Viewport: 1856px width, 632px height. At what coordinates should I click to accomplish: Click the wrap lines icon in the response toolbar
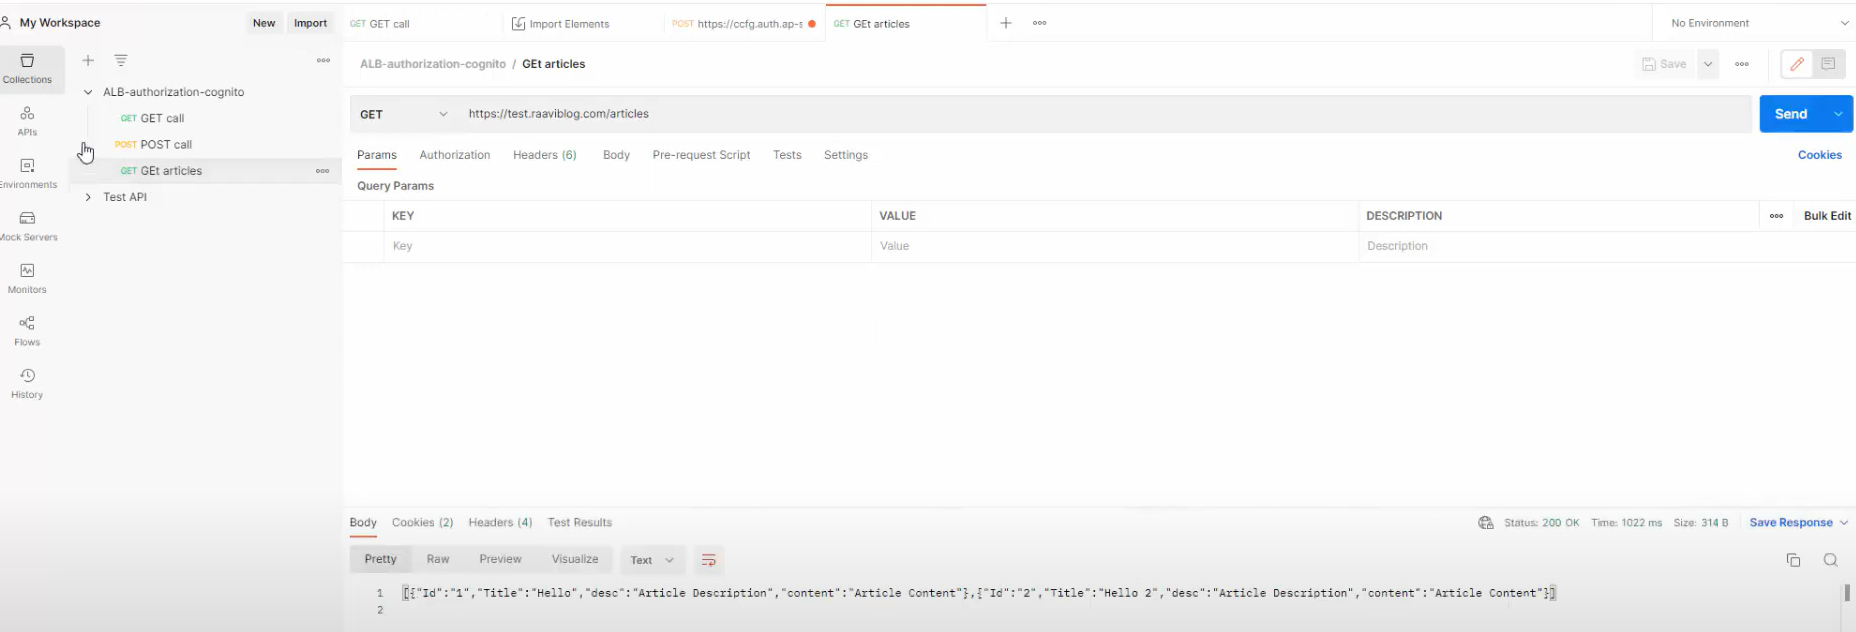tap(709, 560)
